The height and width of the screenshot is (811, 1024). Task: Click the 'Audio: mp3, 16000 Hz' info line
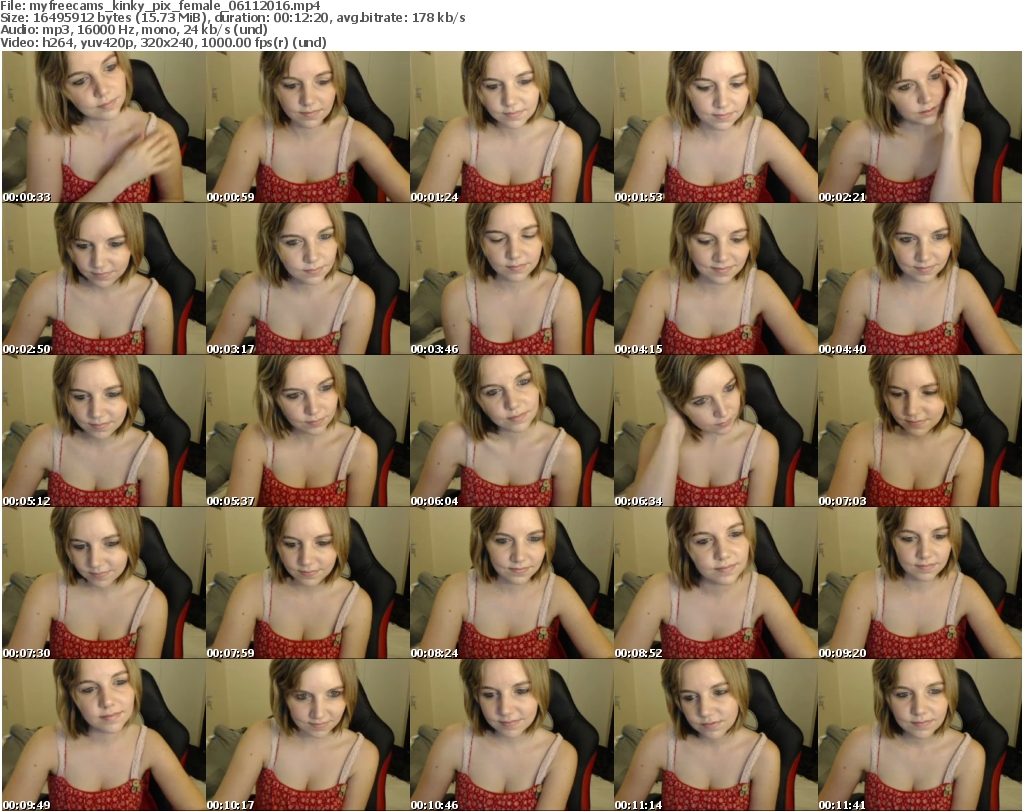134,30
